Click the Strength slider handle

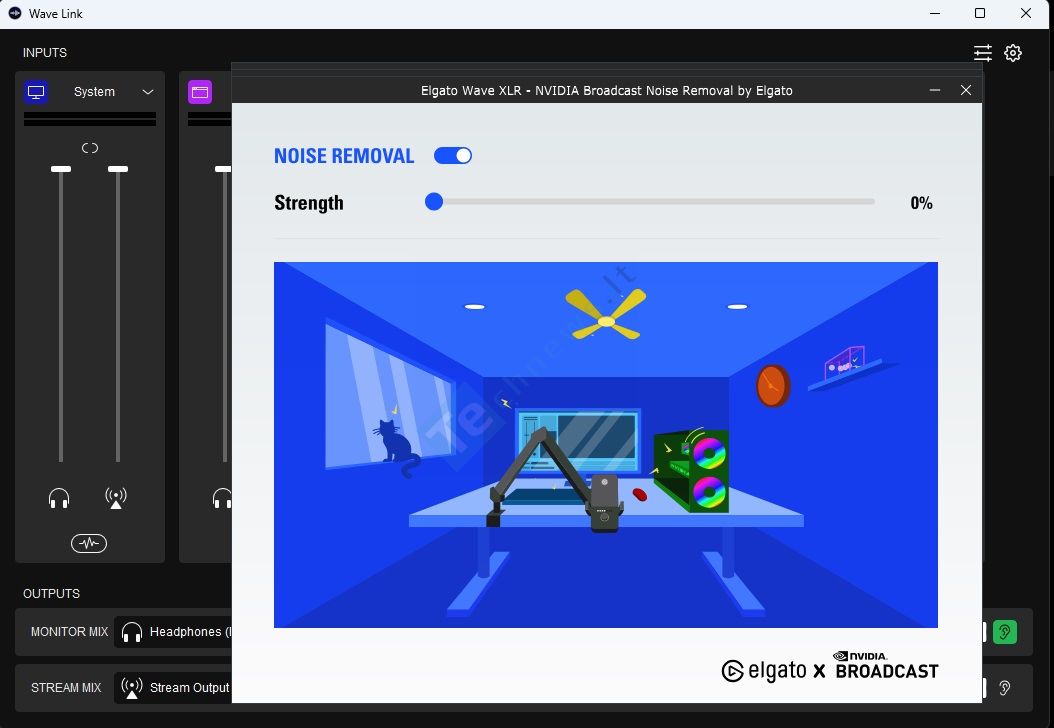point(434,202)
